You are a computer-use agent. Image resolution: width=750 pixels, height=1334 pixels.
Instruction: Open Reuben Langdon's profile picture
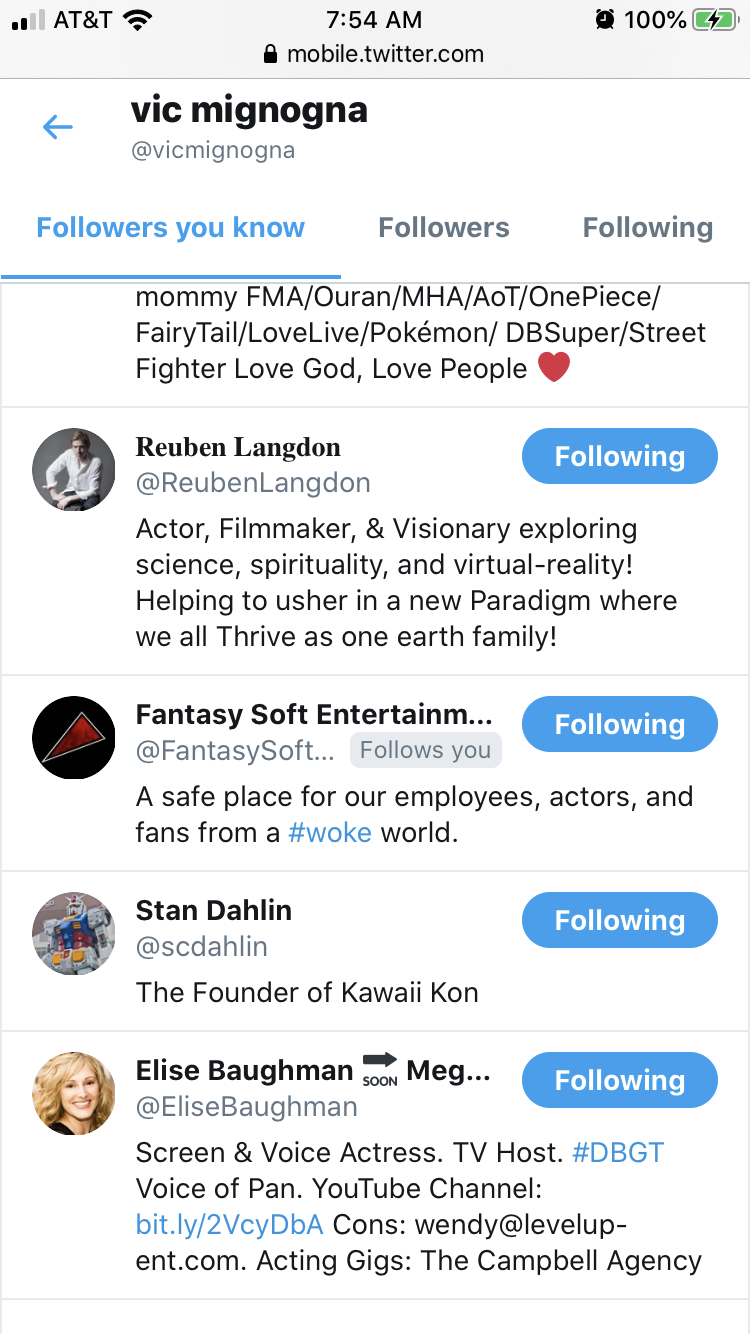74,470
